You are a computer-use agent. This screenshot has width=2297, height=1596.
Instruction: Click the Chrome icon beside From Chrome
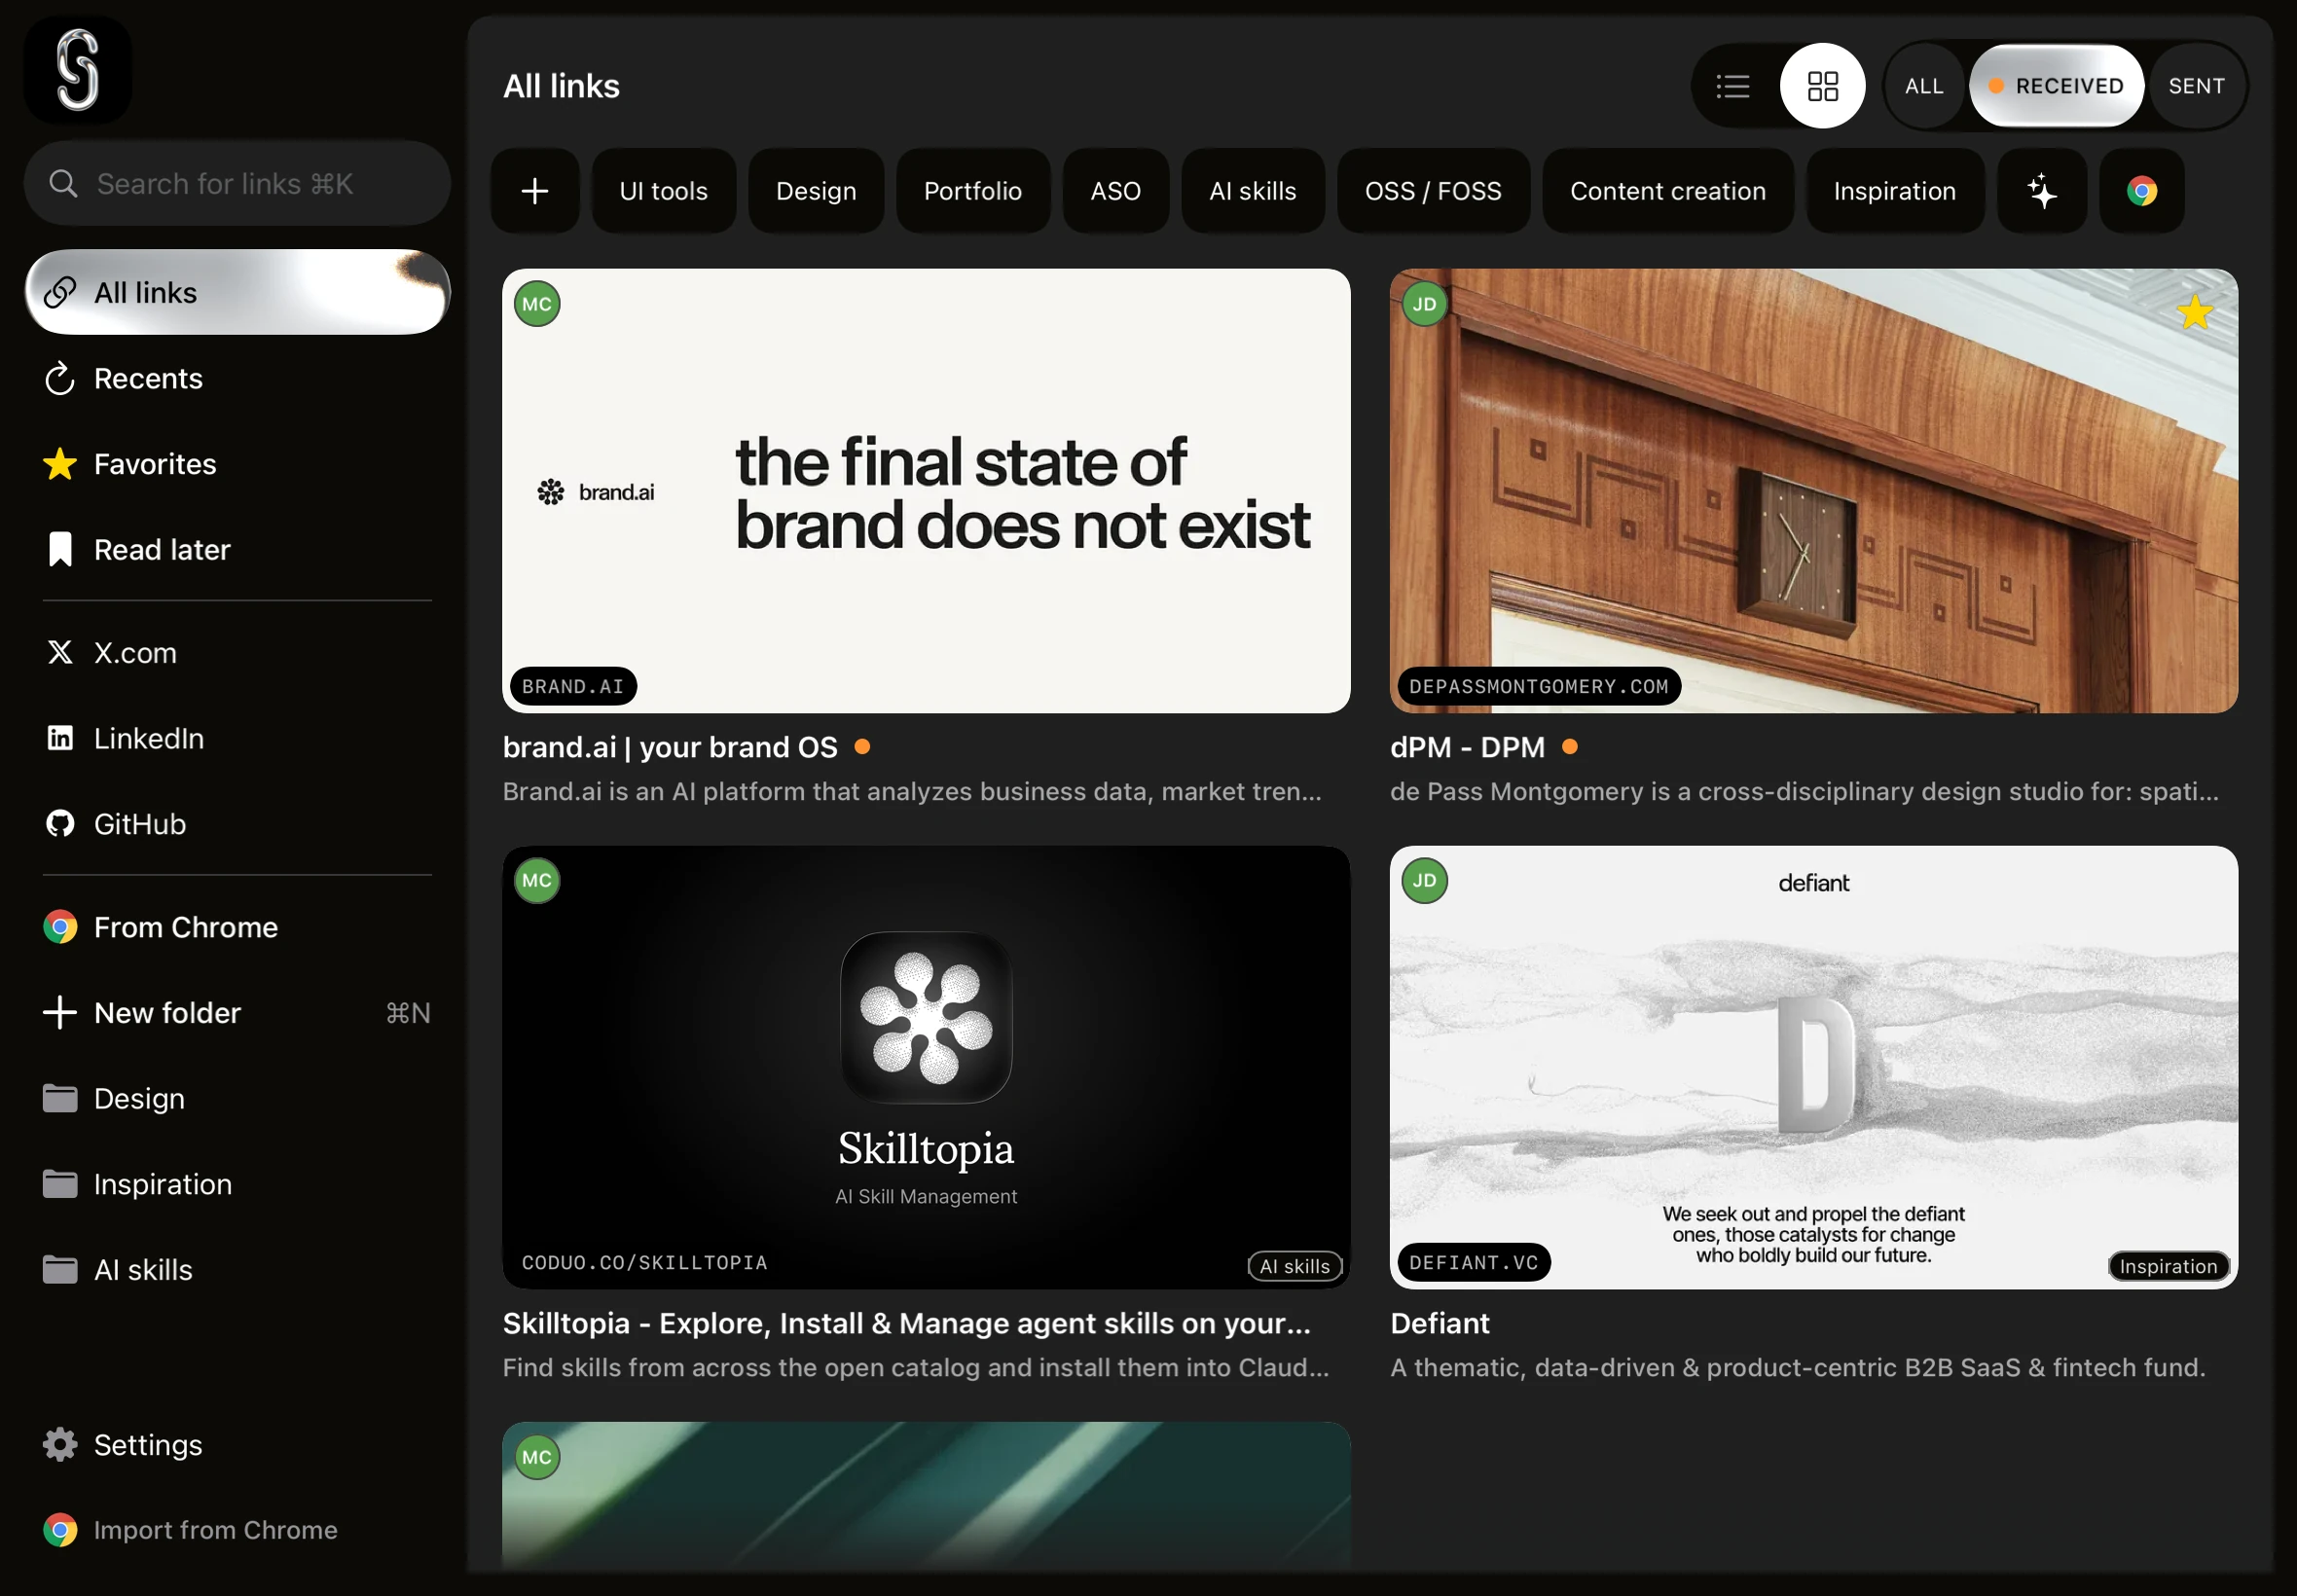click(60, 927)
